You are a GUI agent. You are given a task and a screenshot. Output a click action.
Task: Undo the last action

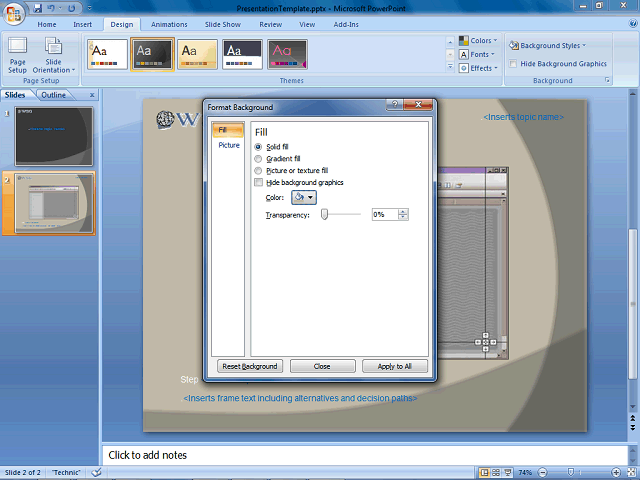click(51, 8)
